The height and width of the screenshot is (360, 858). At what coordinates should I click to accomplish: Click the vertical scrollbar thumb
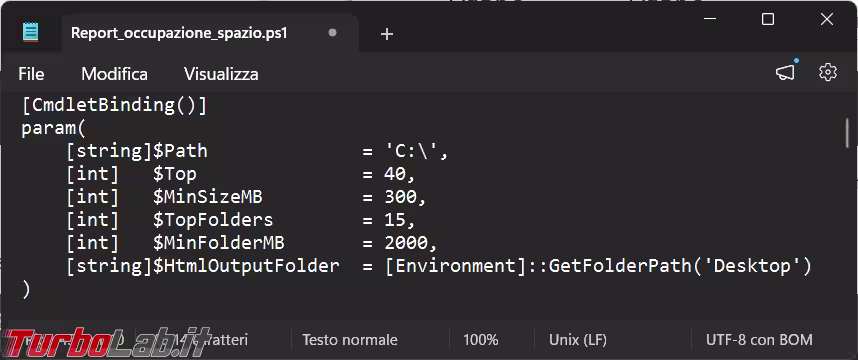pos(849,131)
